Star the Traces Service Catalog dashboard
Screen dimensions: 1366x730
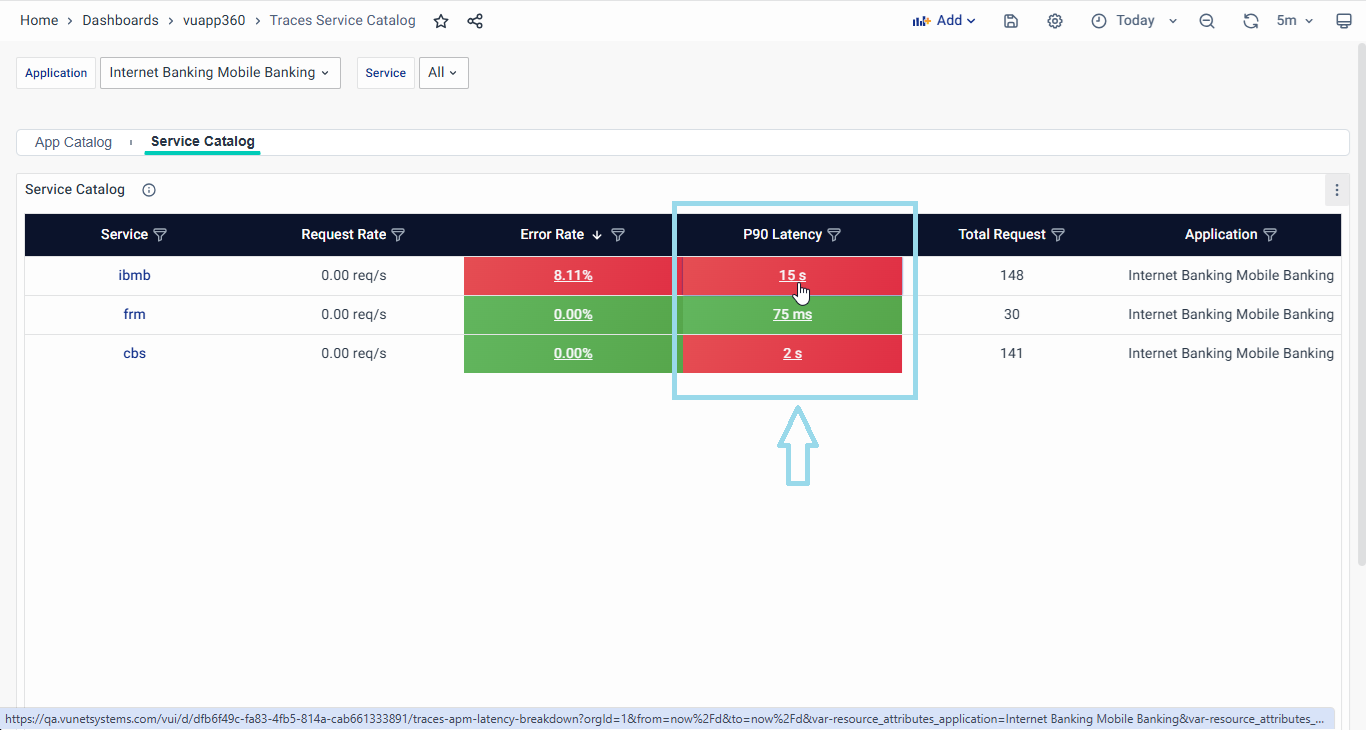441,21
